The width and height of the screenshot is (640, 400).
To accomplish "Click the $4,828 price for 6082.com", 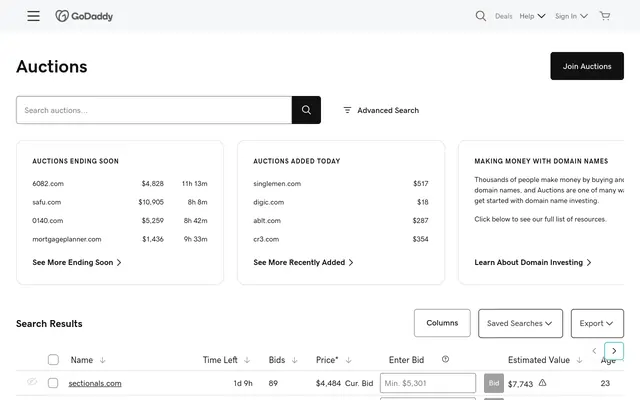I will [x=153, y=184].
